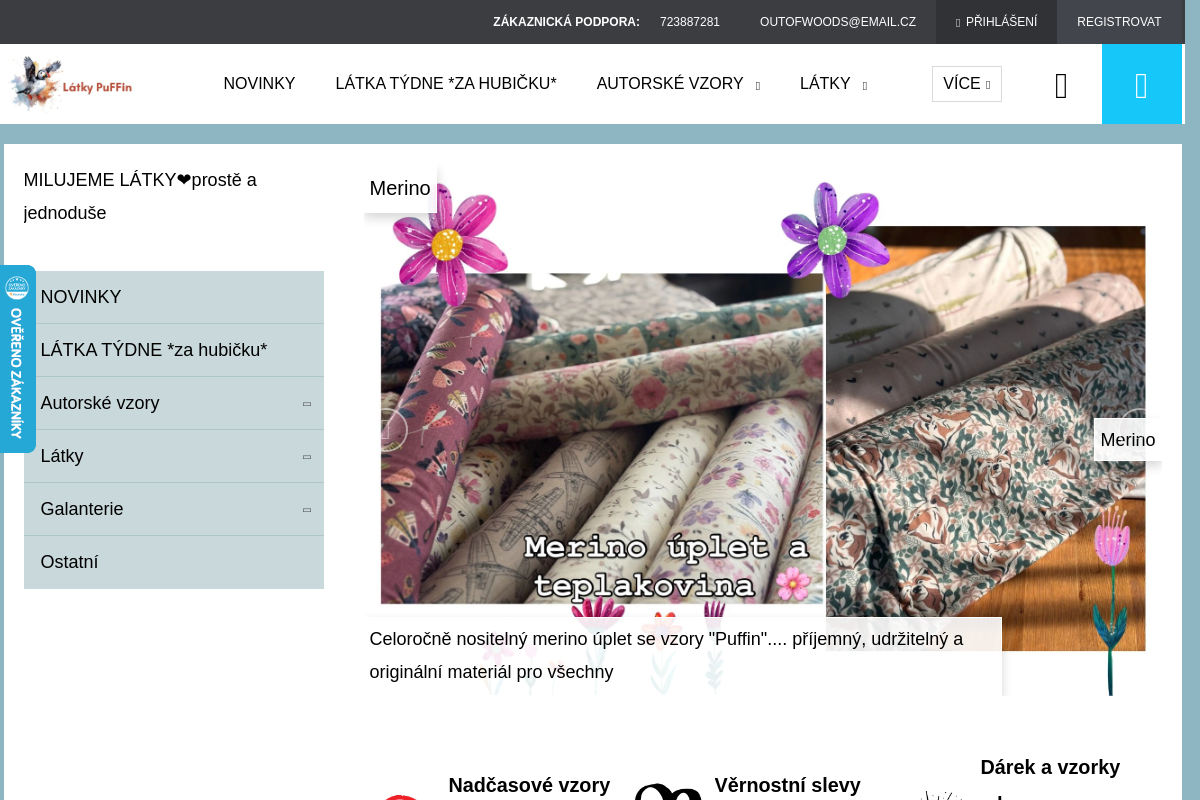The width and height of the screenshot is (1200, 800).
Task: Click the Merino slider caption label
Action: click(399, 188)
